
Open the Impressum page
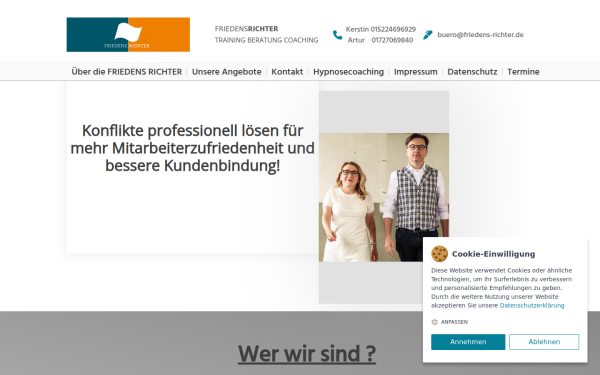(x=416, y=72)
